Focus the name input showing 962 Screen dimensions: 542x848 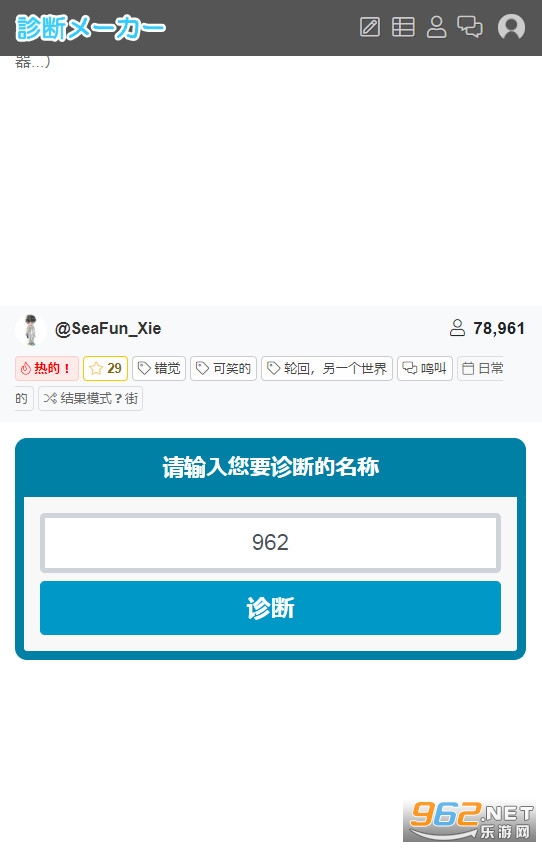click(270, 542)
